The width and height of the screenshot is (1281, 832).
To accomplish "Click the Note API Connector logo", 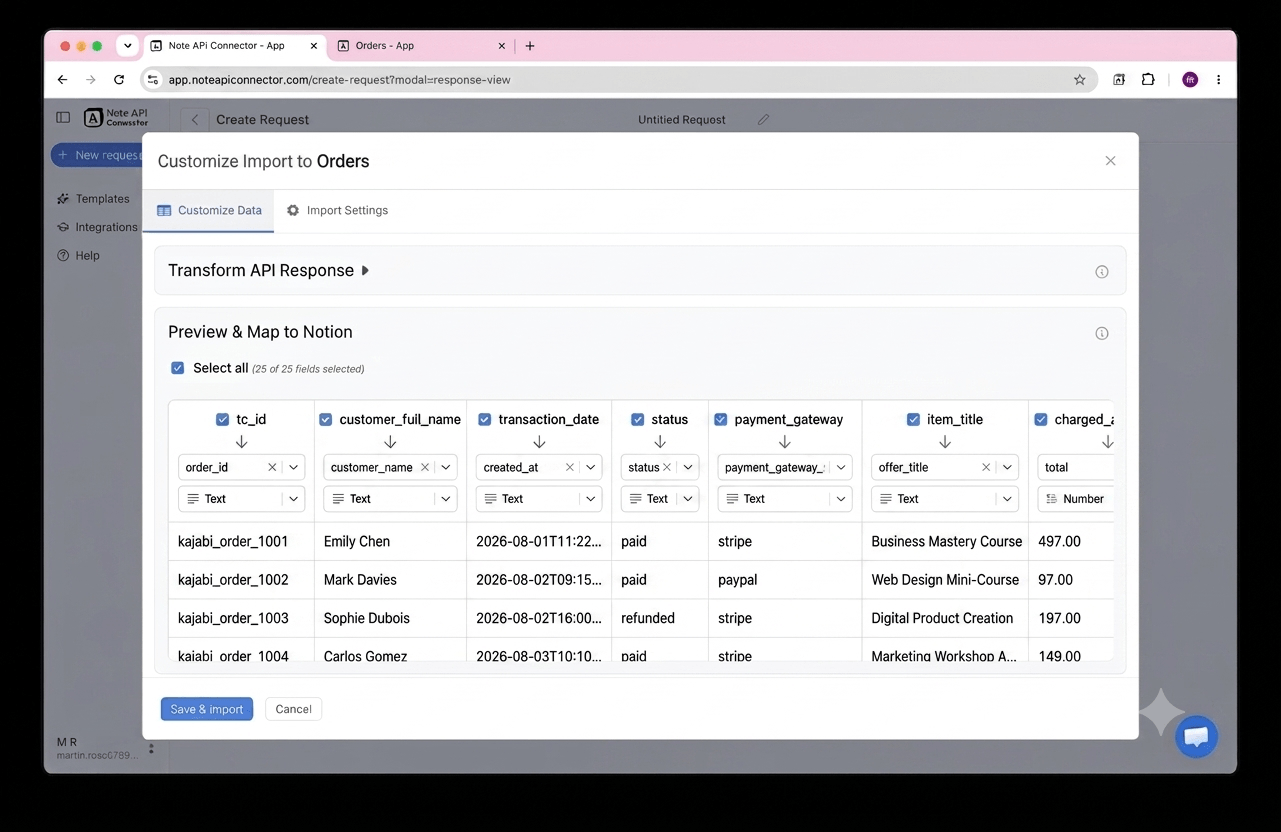I will pyautogui.click(x=116, y=118).
